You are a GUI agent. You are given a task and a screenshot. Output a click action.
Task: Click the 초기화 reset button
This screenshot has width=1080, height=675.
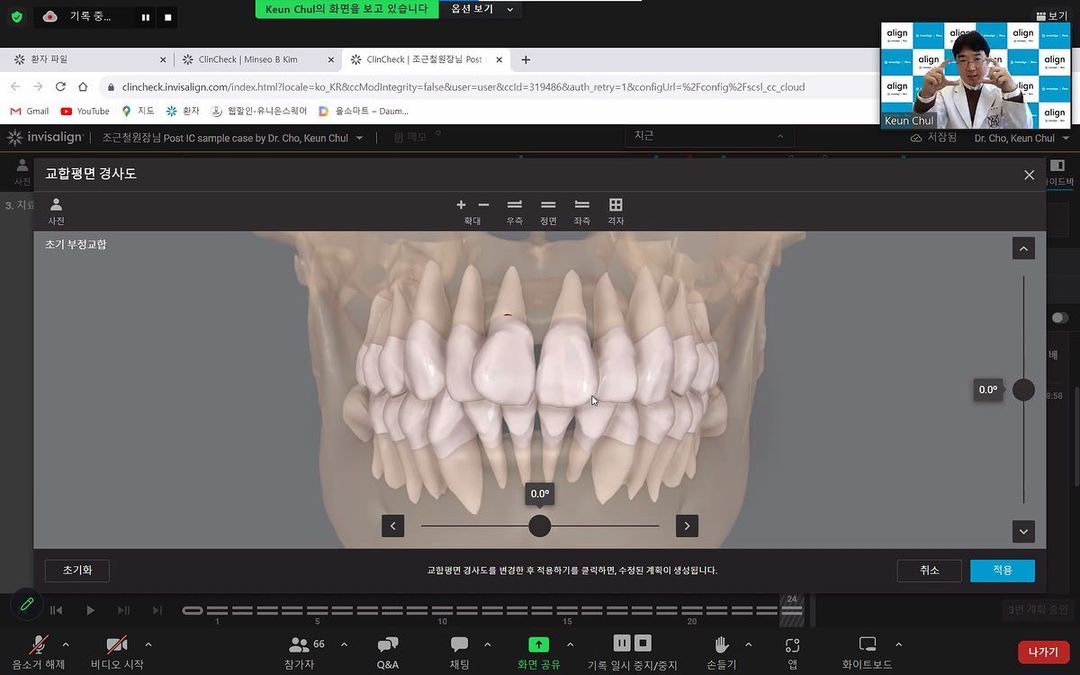pos(77,570)
